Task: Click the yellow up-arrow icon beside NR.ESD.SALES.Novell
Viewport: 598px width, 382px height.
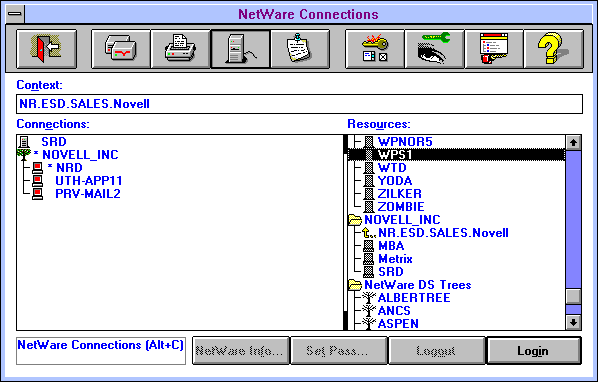Action: pos(368,233)
